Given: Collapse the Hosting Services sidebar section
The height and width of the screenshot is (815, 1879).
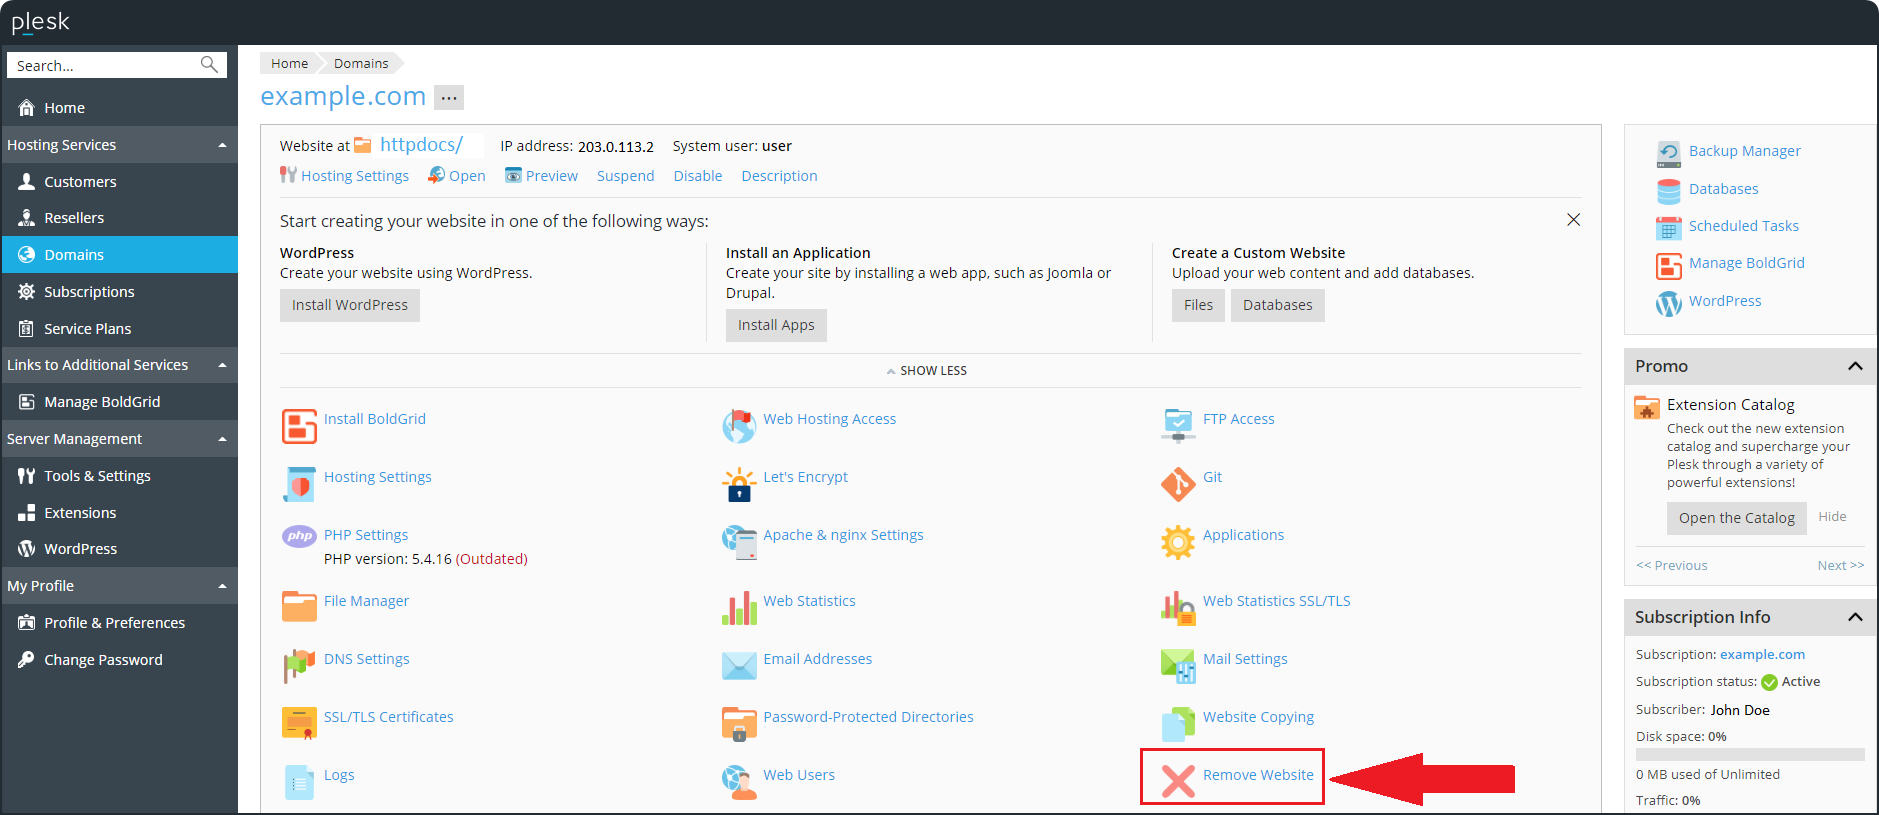Looking at the screenshot, I should (222, 145).
